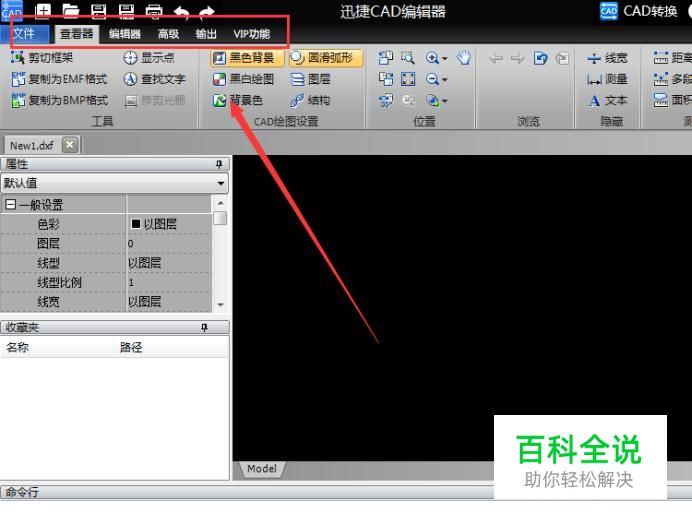The height and width of the screenshot is (524, 692).
Task: Switch to the 查看器 tab
Action: click(x=76, y=34)
